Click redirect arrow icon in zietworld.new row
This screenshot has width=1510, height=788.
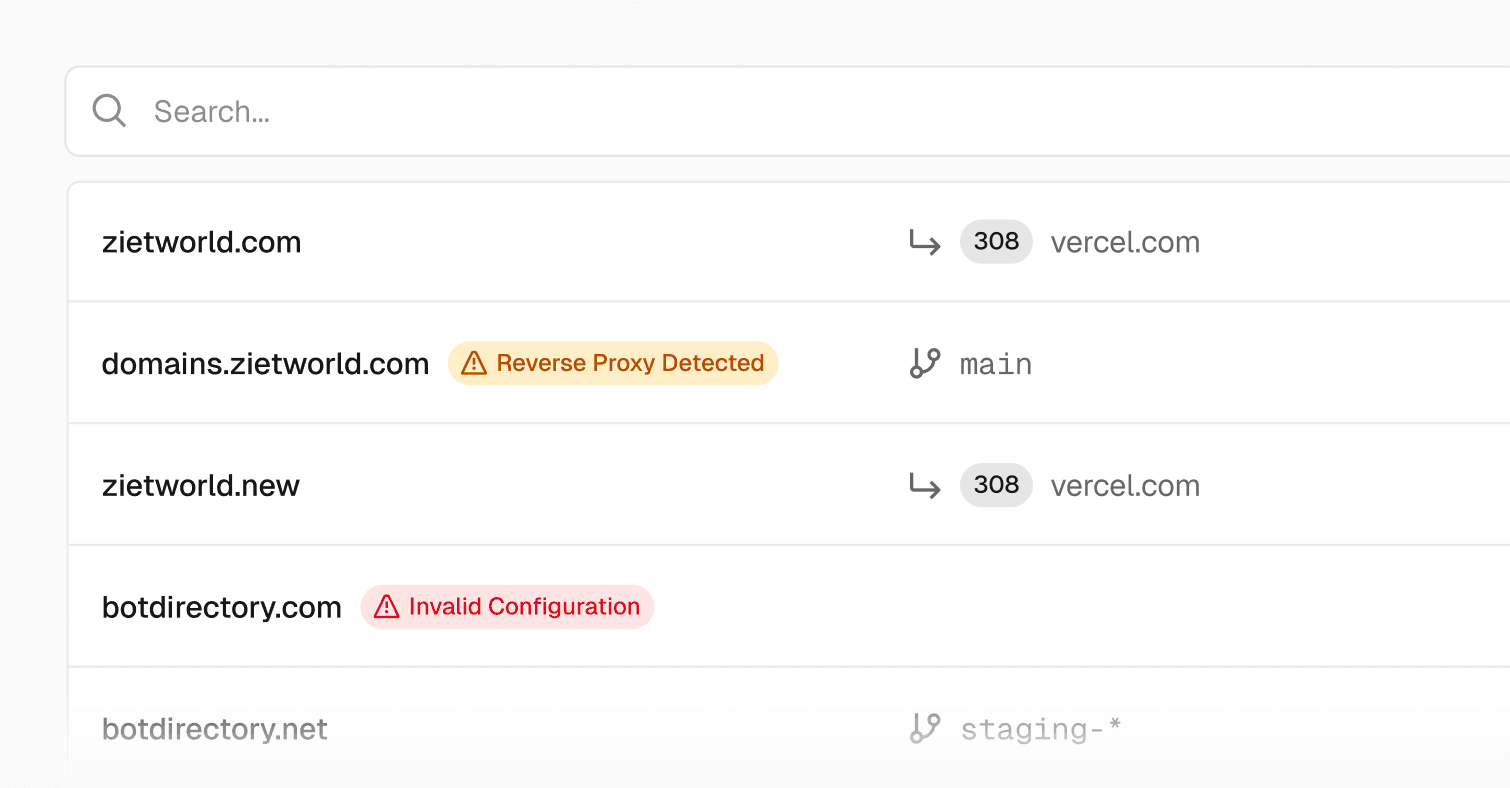[924, 486]
